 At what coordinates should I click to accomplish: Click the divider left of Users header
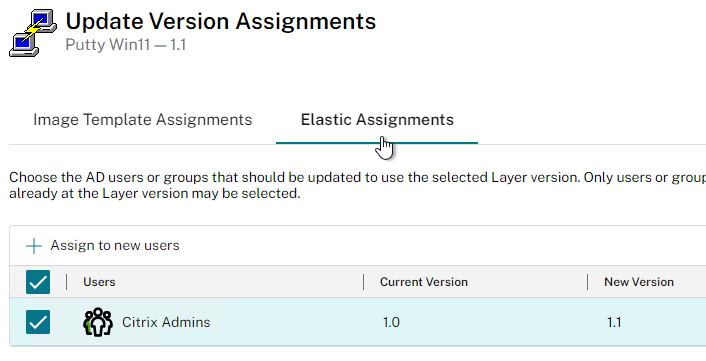[67, 282]
